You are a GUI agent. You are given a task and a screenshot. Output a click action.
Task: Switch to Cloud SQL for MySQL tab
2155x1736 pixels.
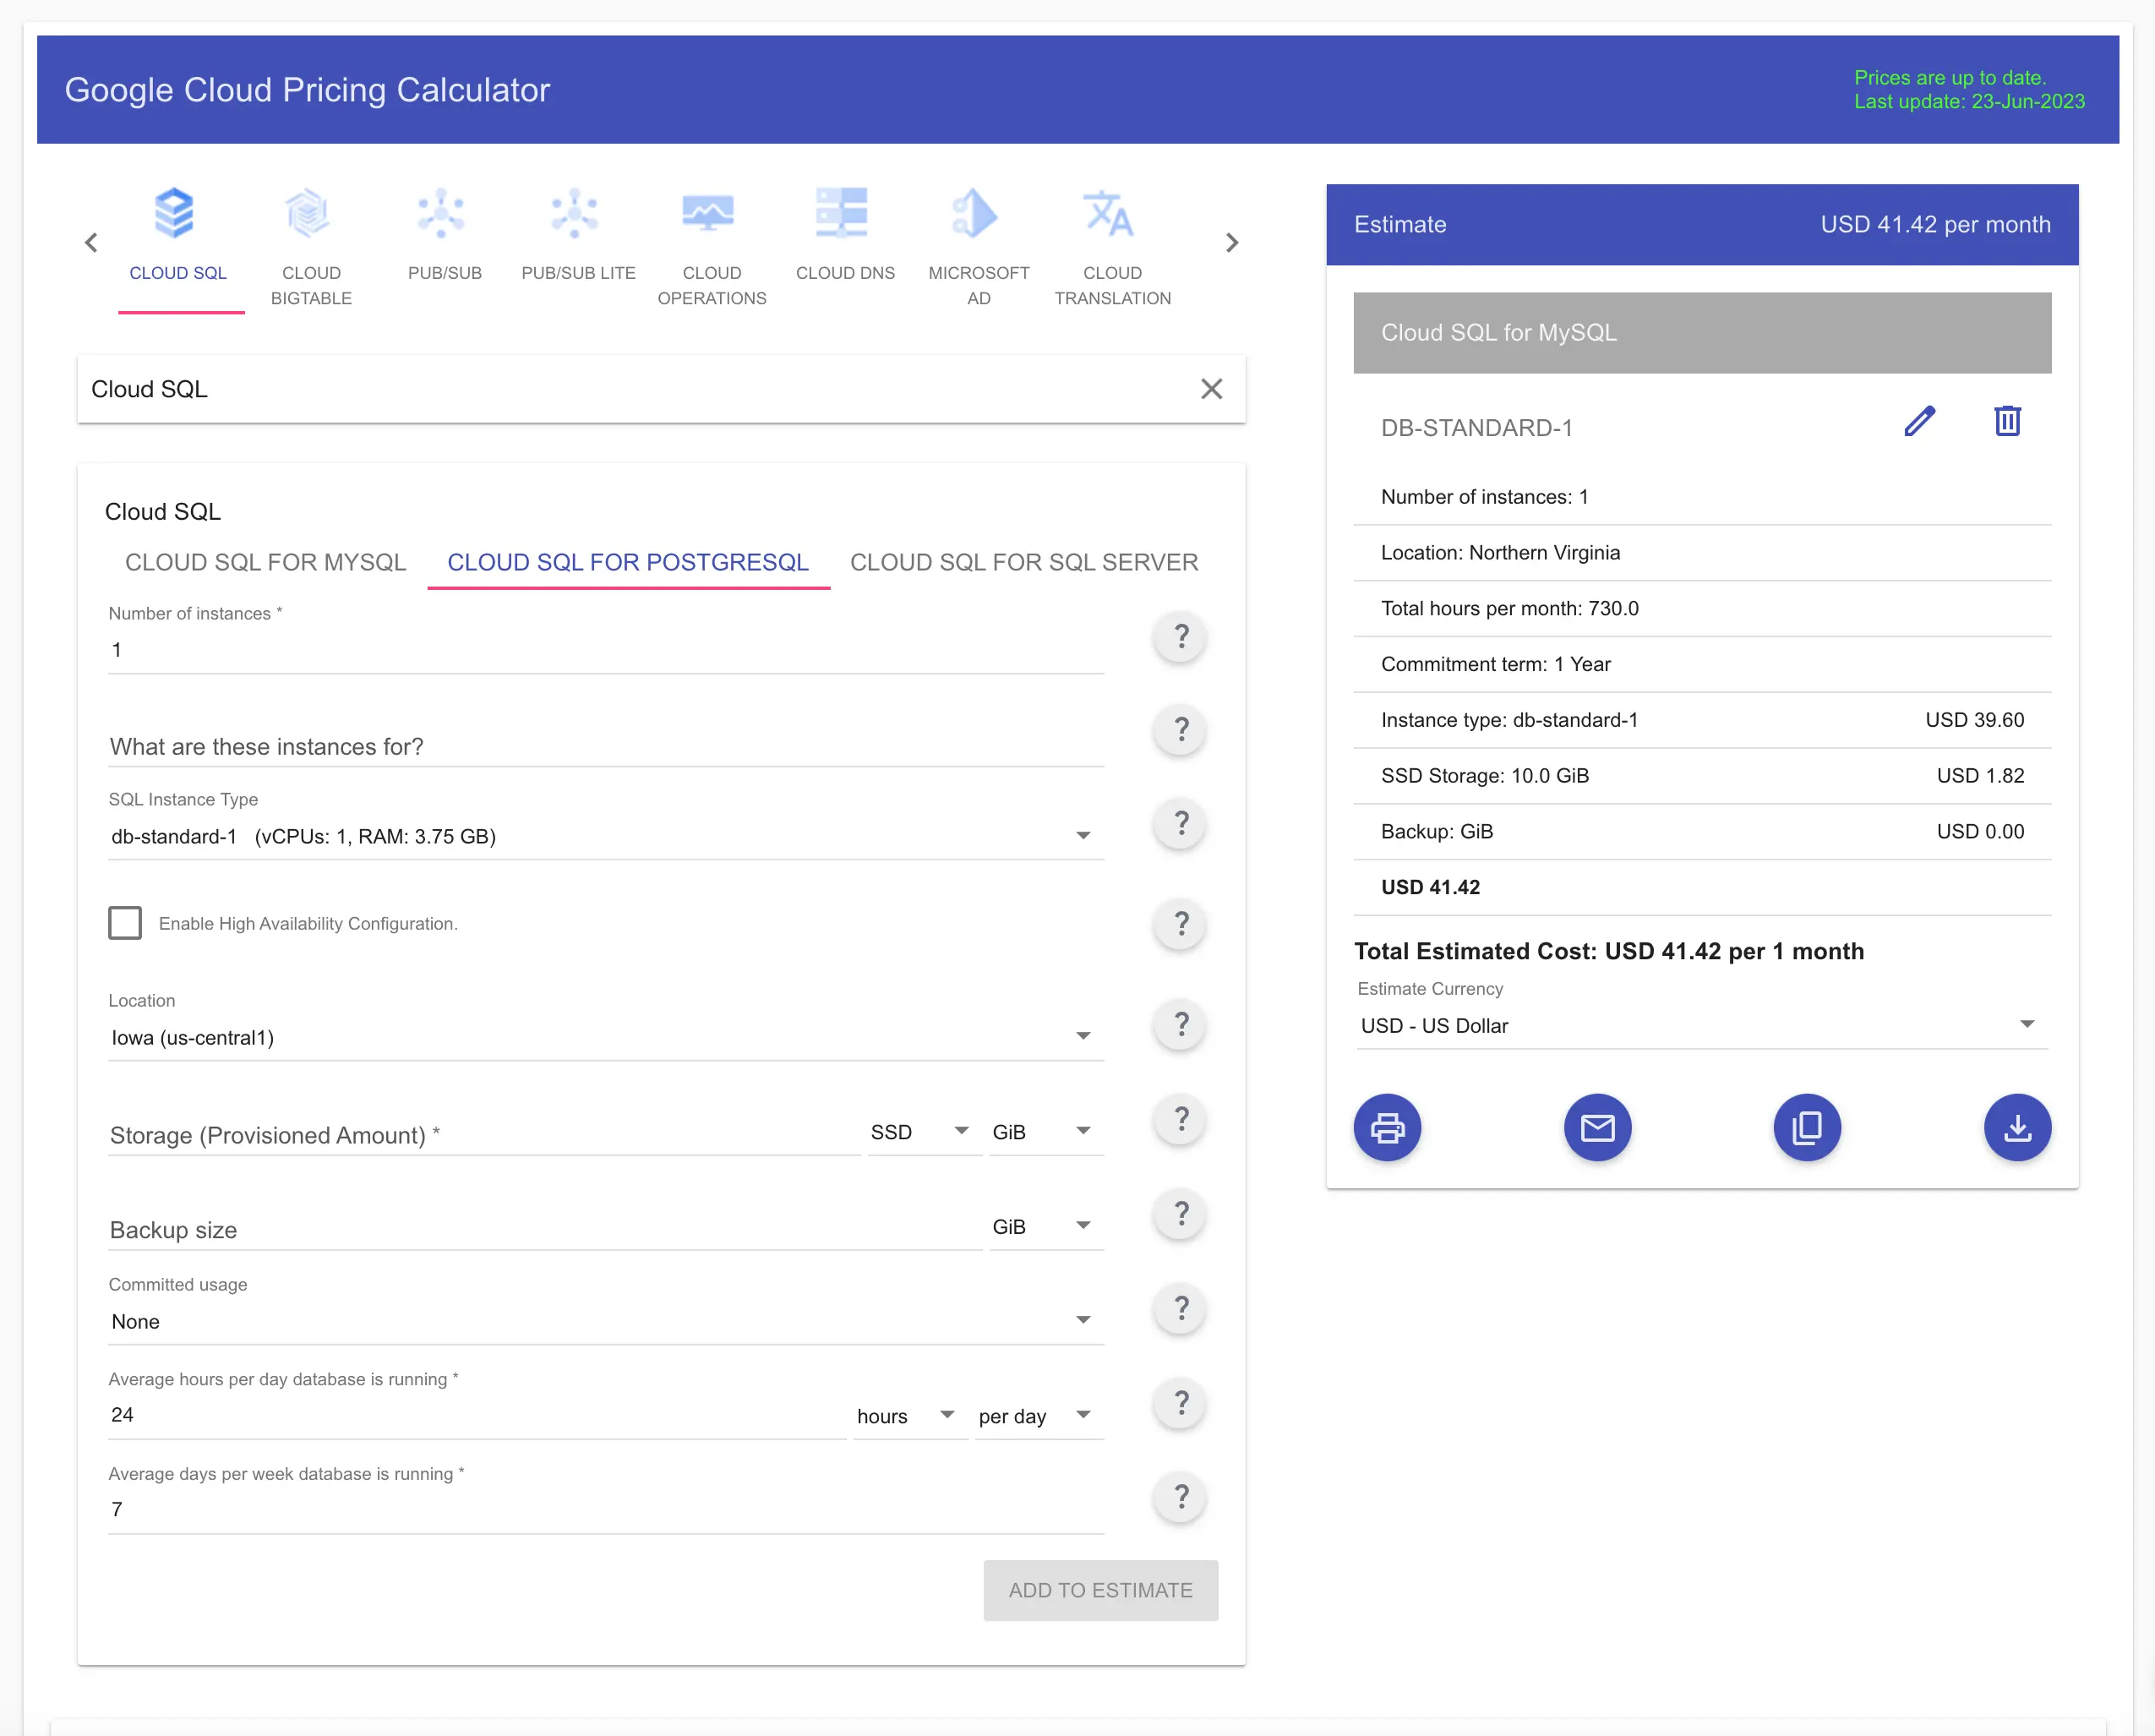coord(265,562)
